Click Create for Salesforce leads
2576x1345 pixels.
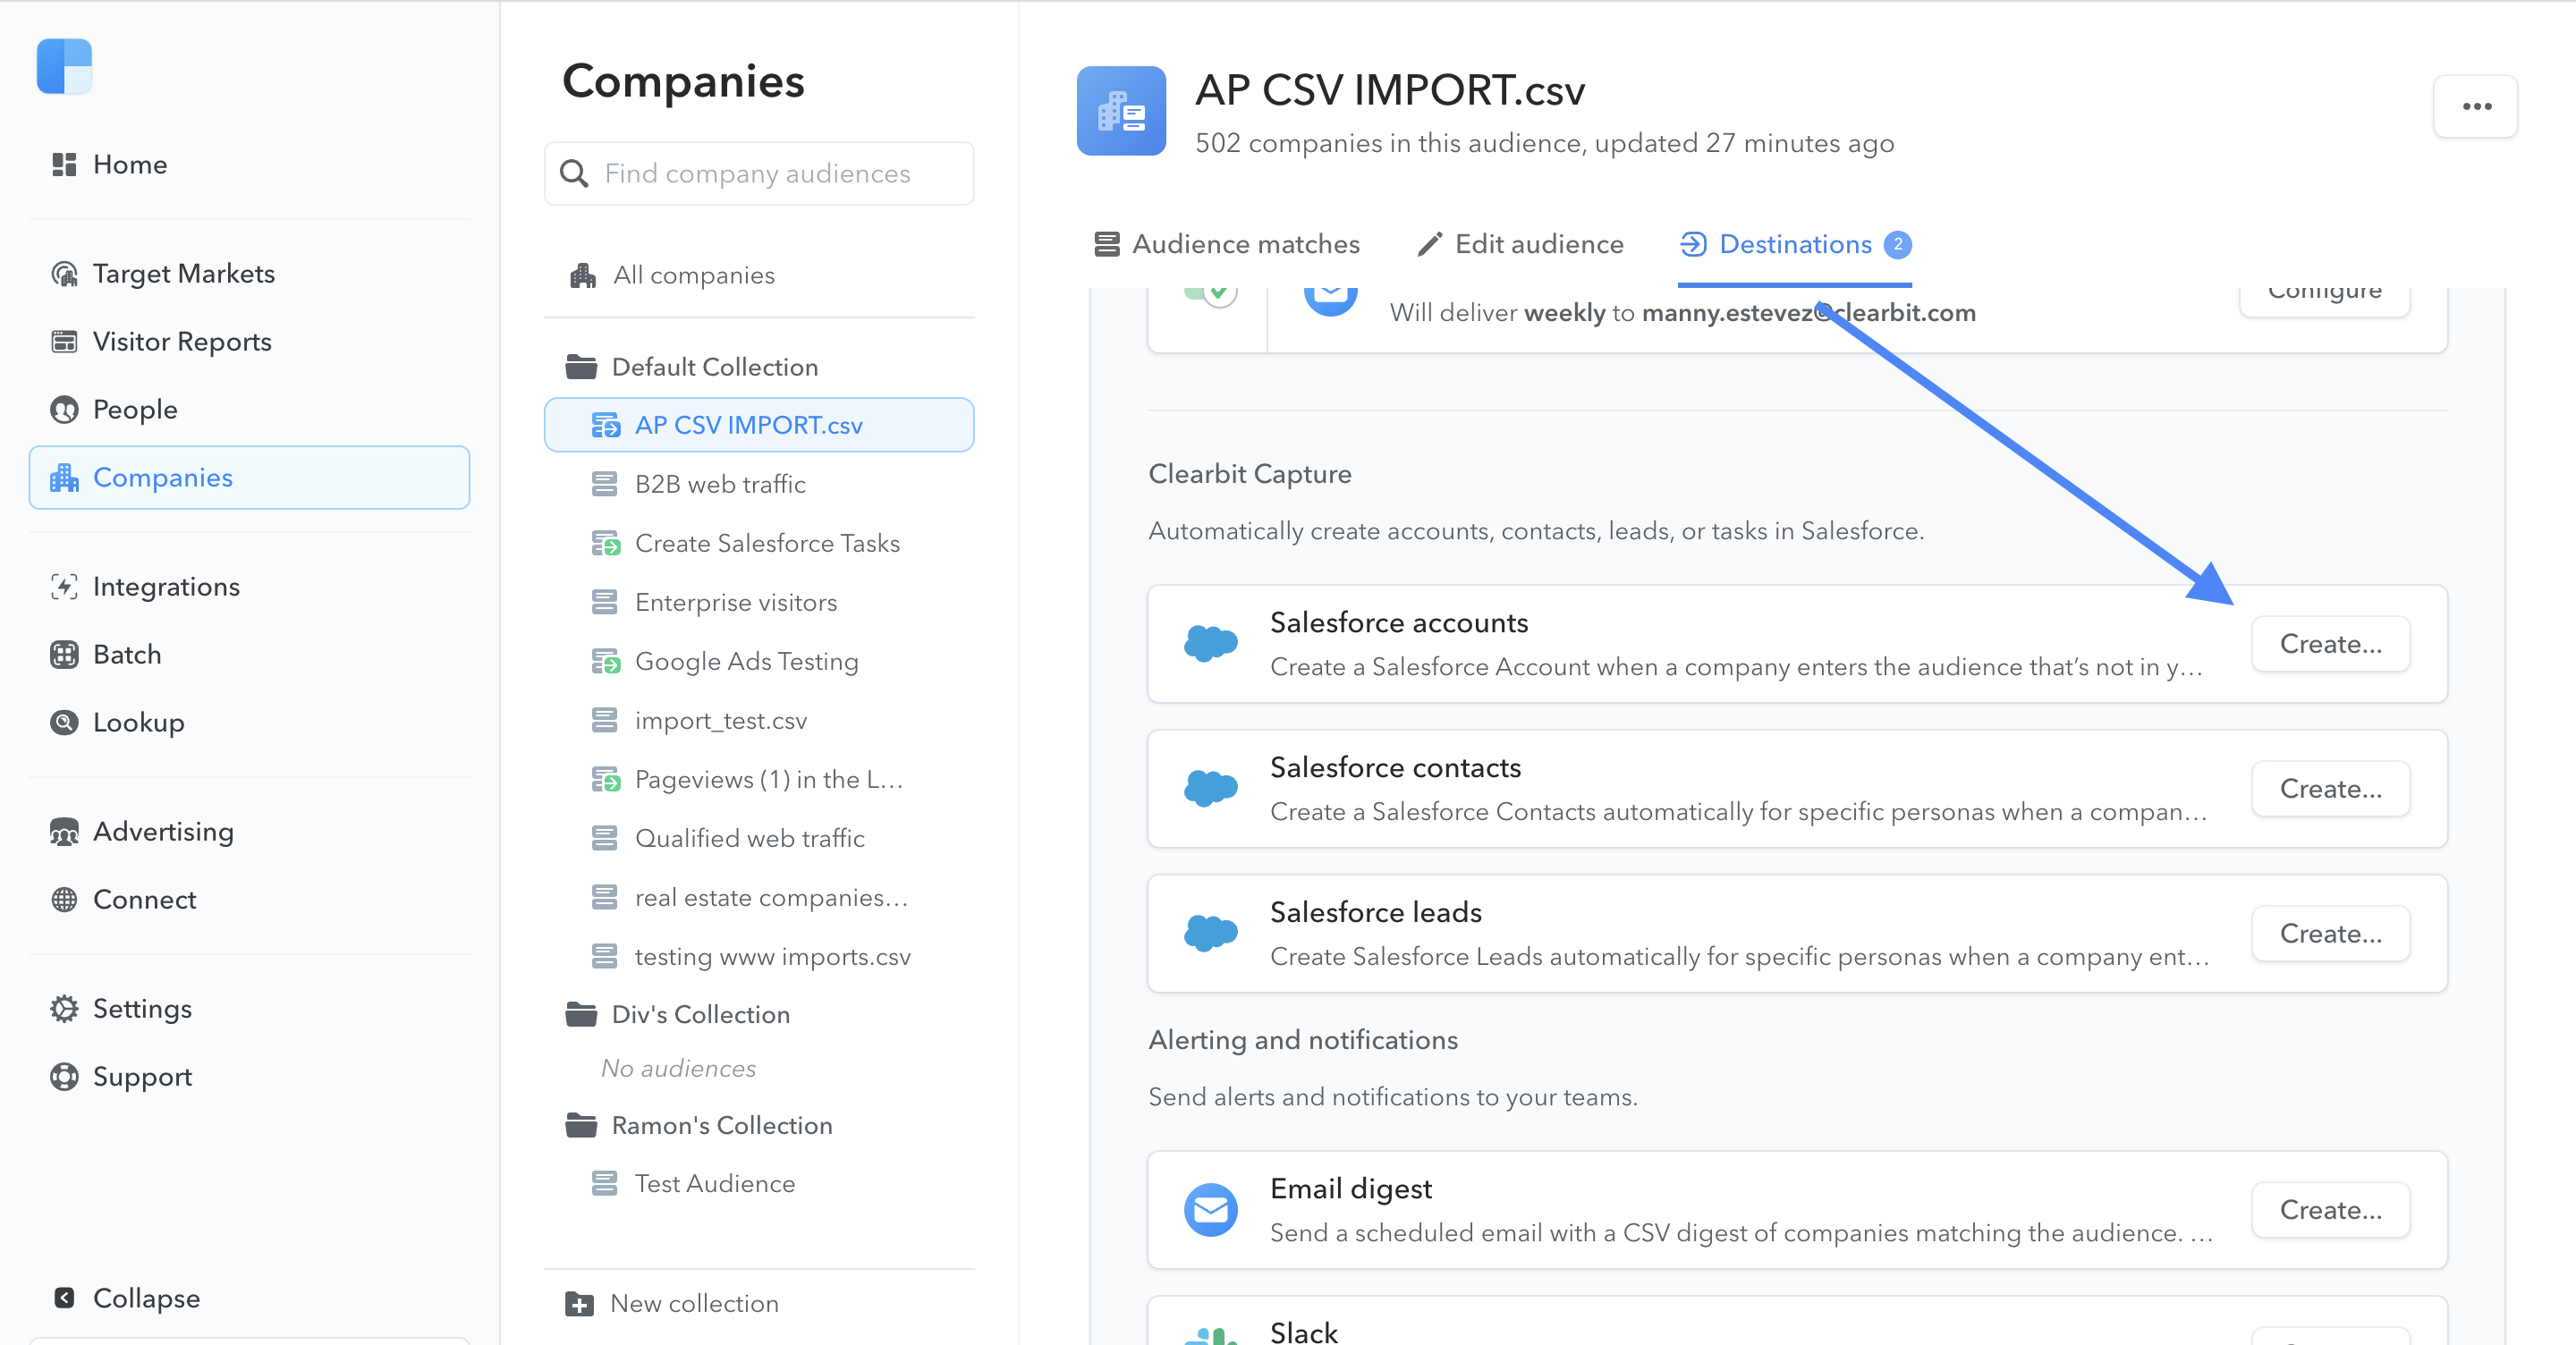pyautogui.click(x=2330, y=934)
